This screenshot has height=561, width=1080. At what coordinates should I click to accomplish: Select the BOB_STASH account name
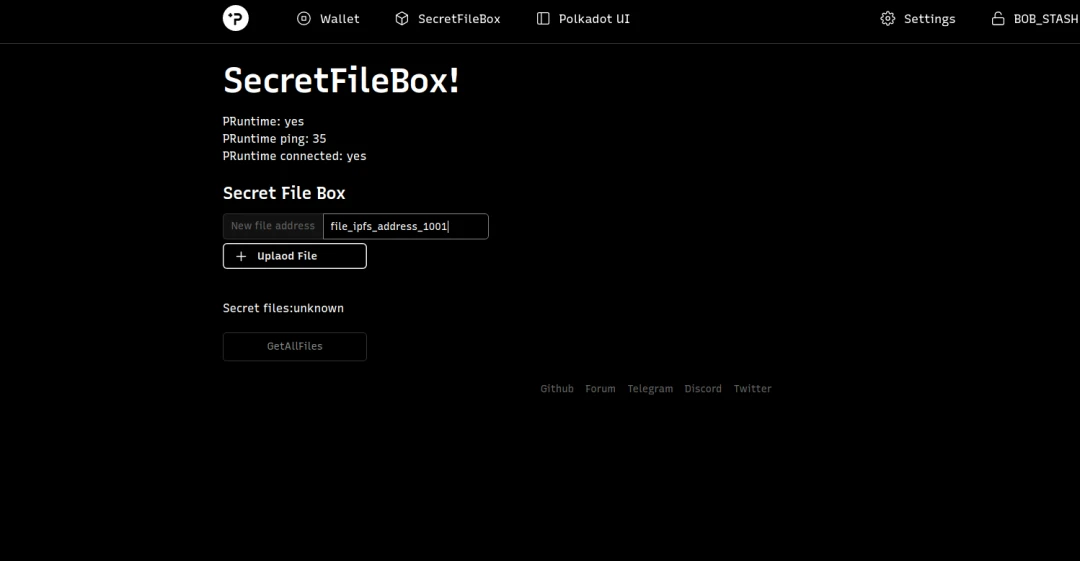point(1045,19)
